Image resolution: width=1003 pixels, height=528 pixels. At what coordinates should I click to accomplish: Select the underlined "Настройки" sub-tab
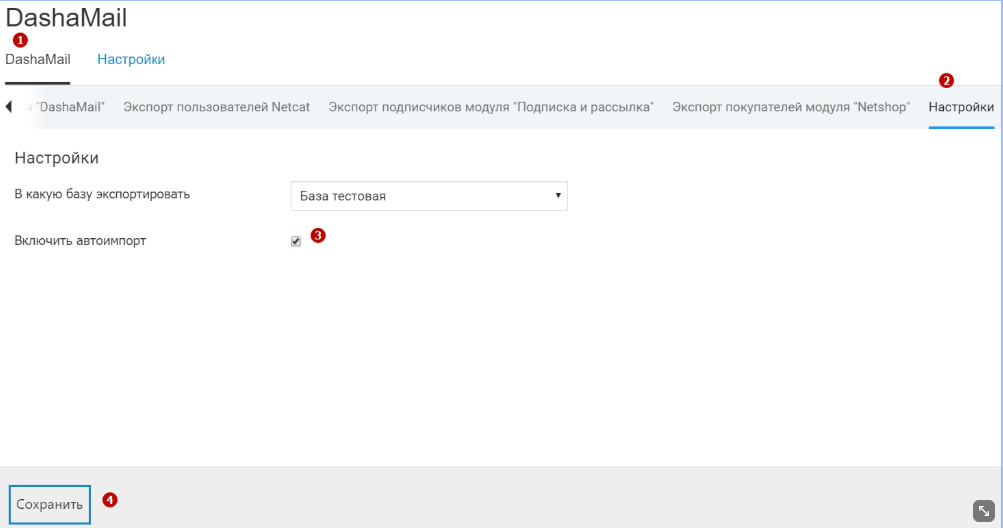[961, 107]
